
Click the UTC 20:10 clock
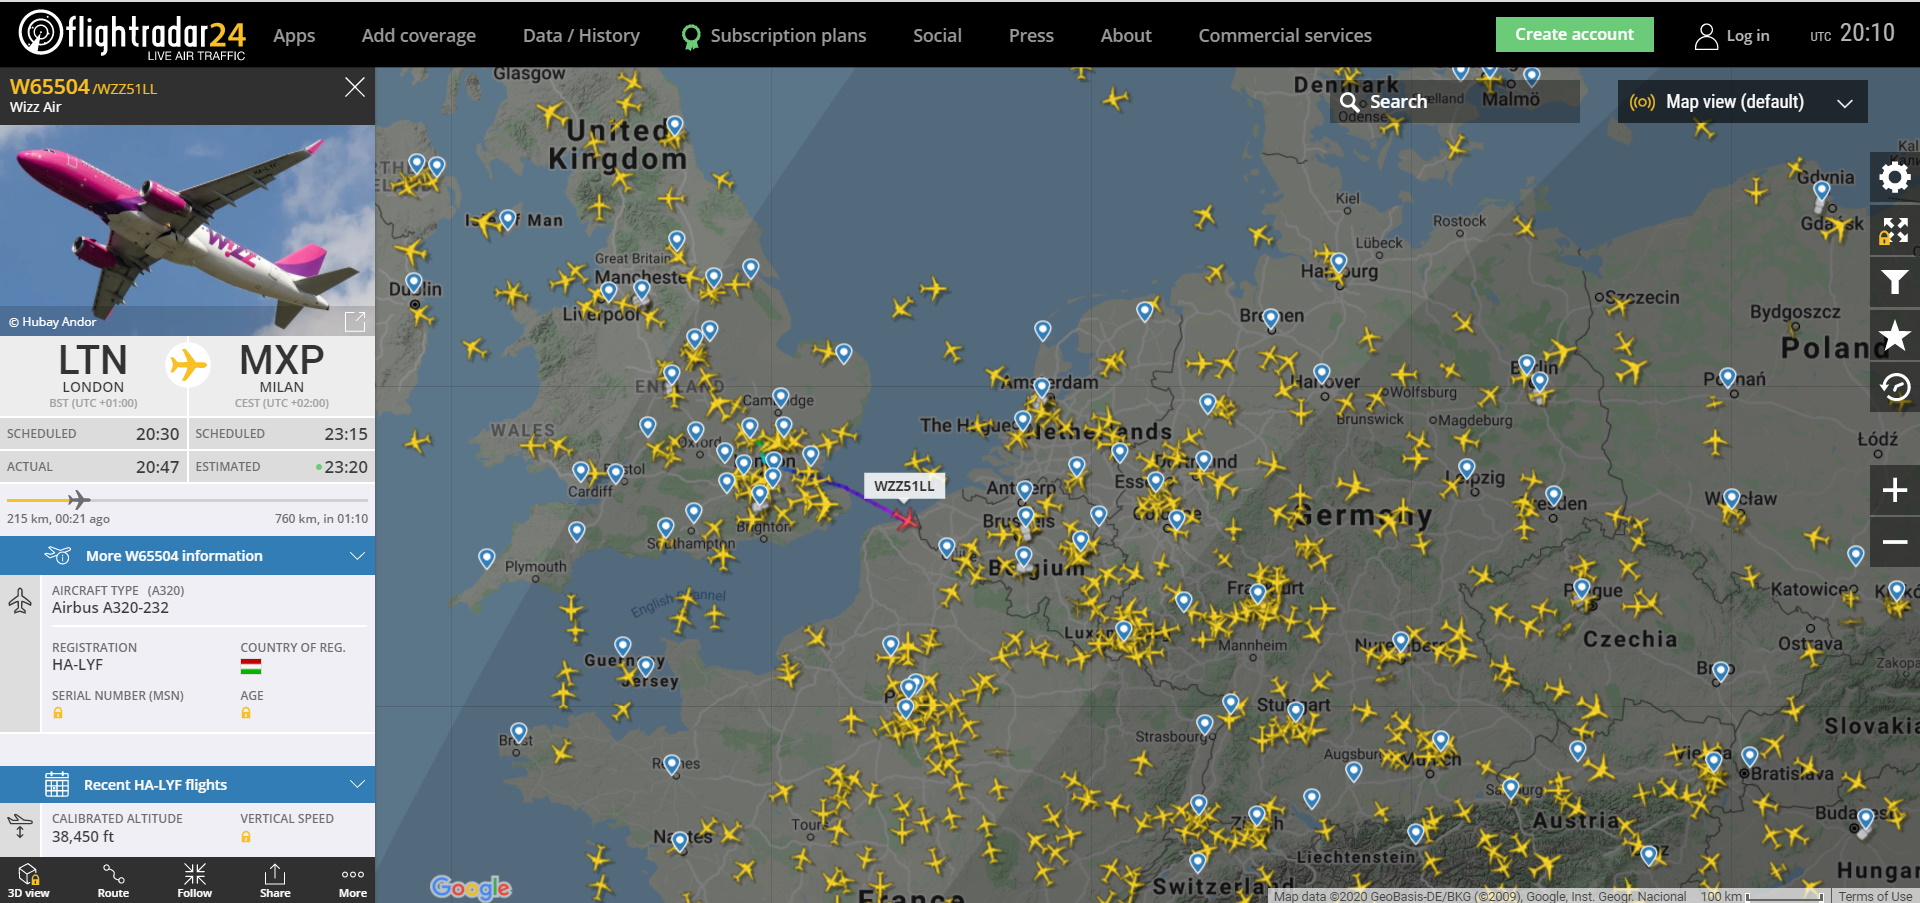(1852, 34)
